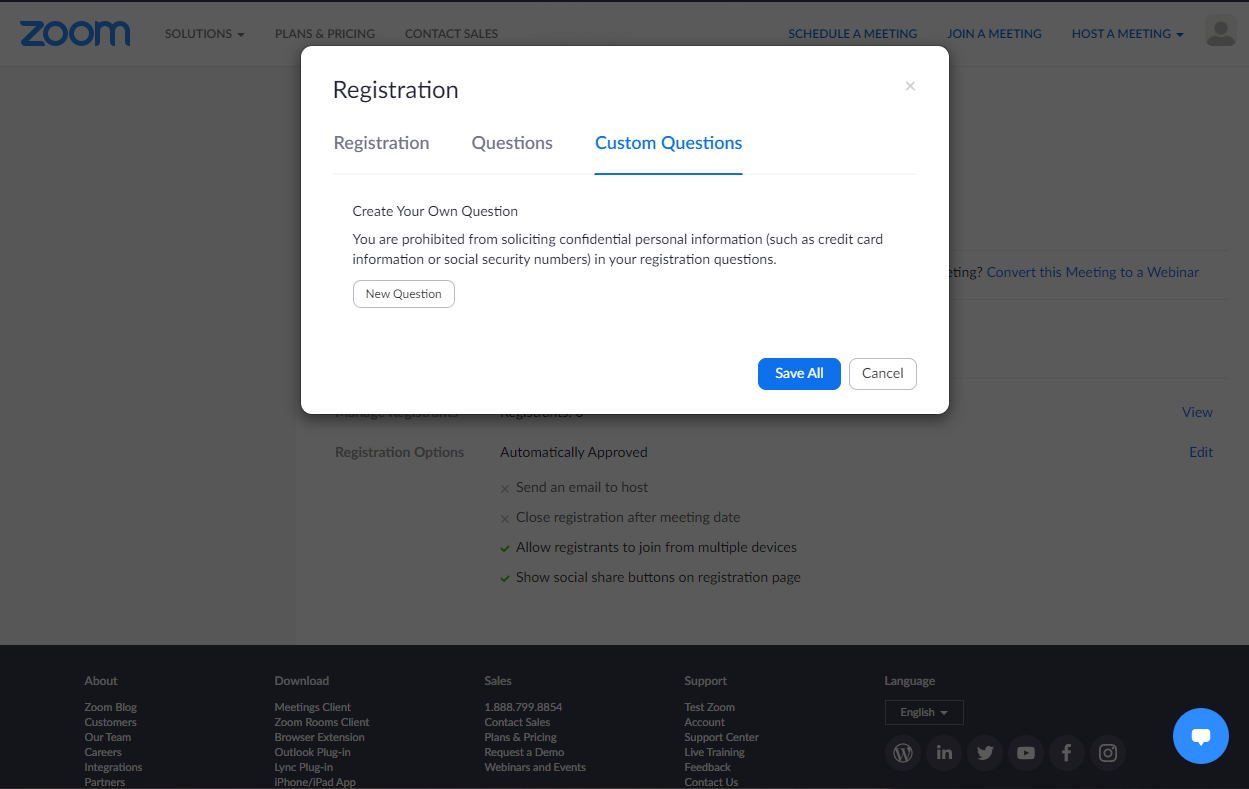The width and height of the screenshot is (1249, 789).
Task: Open the LinkedIn social icon
Action: coord(944,753)
